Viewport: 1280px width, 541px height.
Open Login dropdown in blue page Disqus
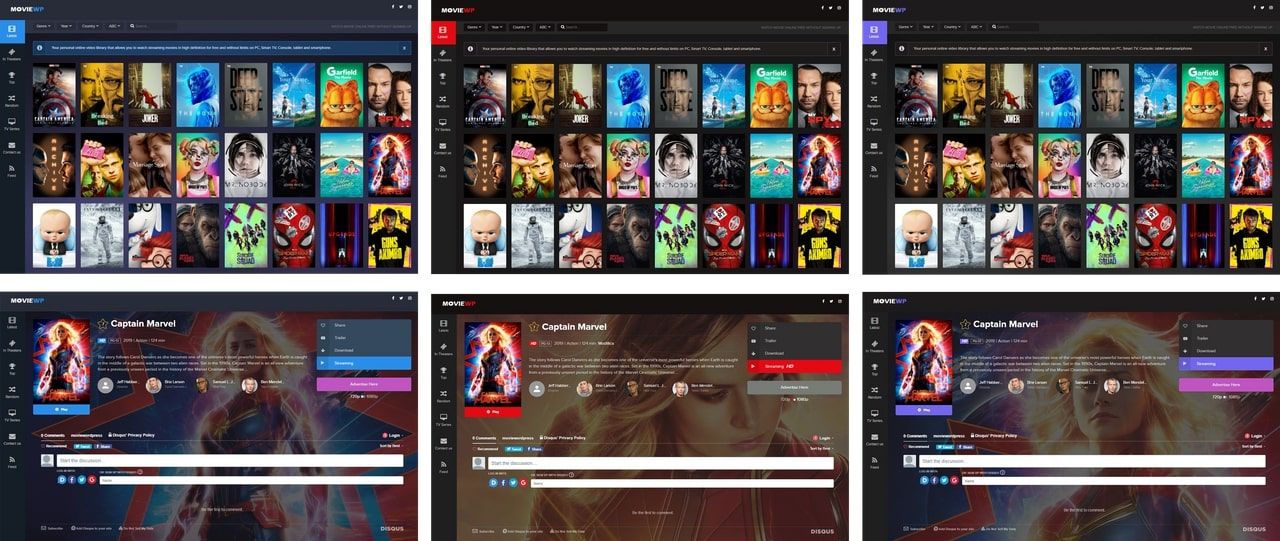[x=393, y=435]
